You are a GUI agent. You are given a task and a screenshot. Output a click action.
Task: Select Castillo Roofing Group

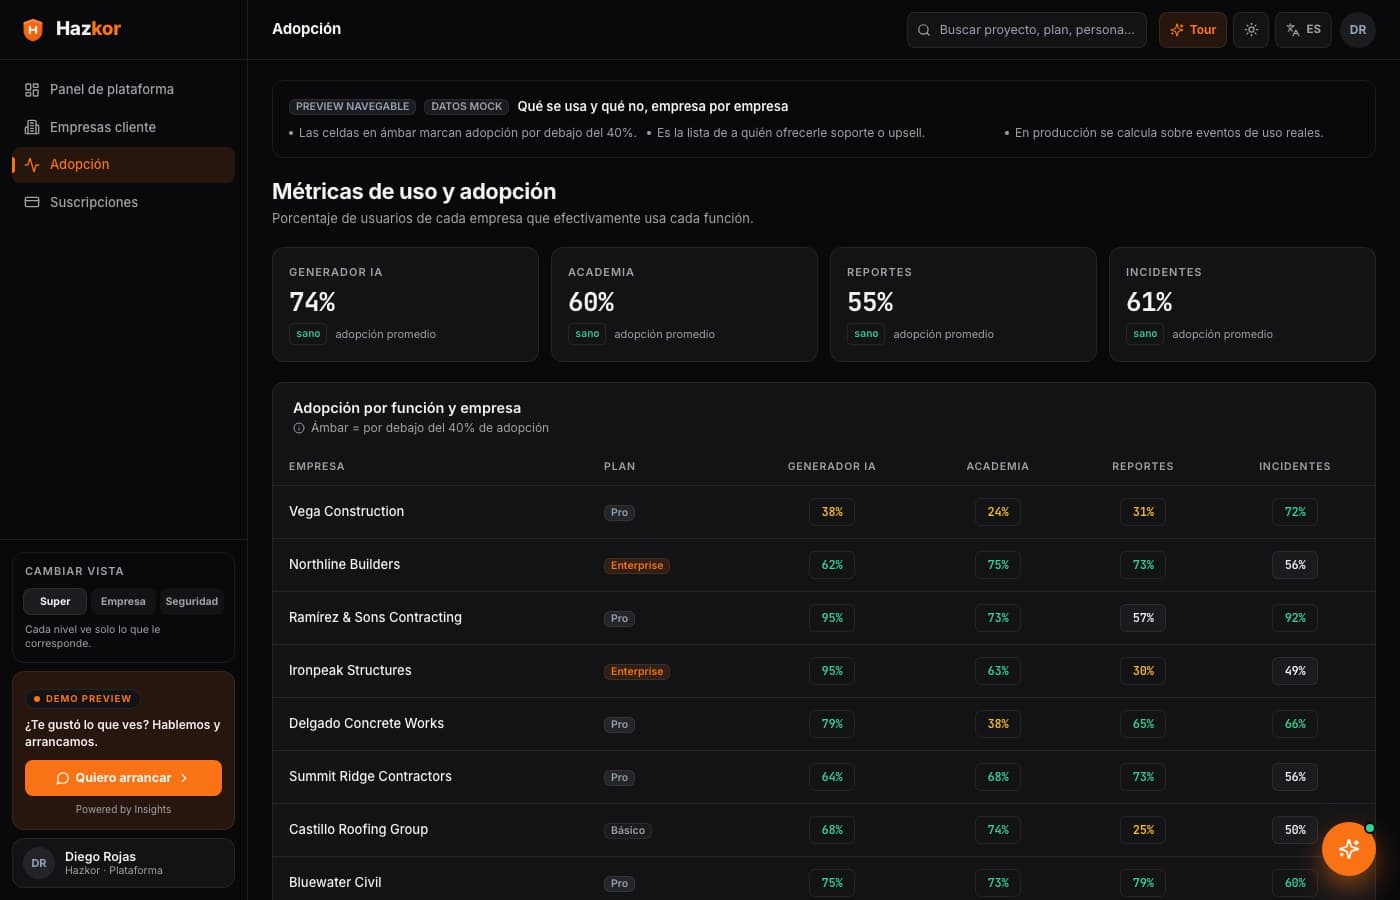pyautogui.click(x=359, y=829)
